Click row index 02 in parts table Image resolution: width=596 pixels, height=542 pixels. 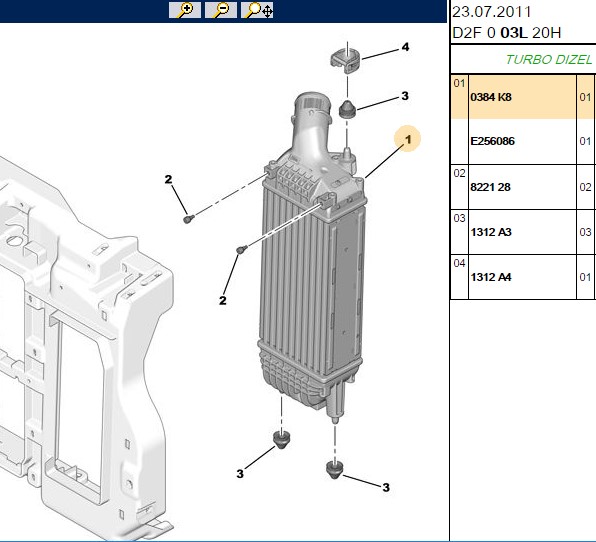click(459, 174)
